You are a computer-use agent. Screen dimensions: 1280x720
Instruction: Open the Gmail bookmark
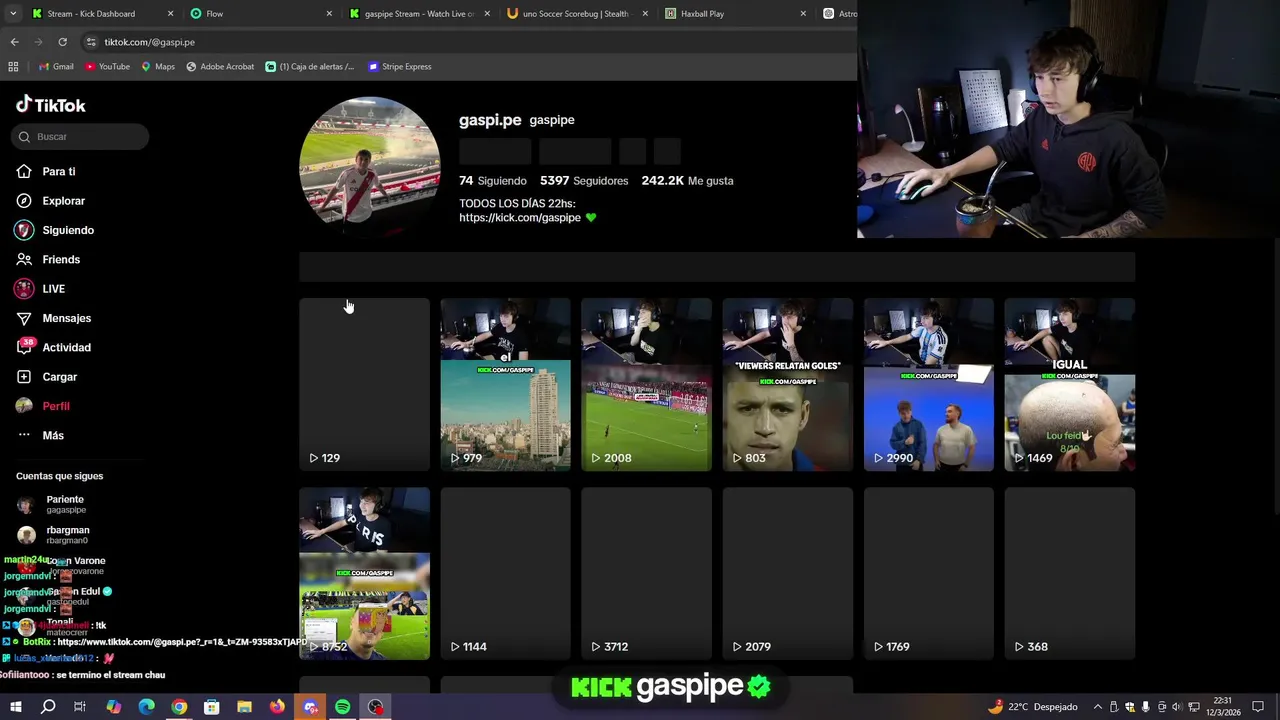click(56, 67)
